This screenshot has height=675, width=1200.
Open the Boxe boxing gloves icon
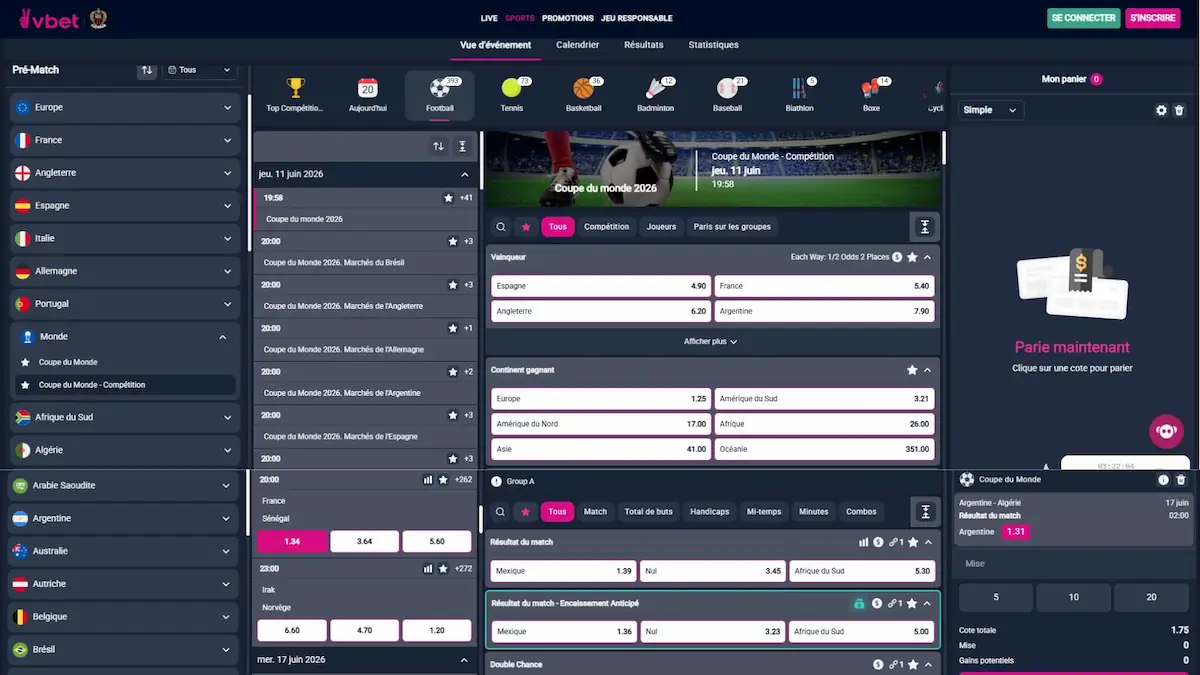(871, 88)
